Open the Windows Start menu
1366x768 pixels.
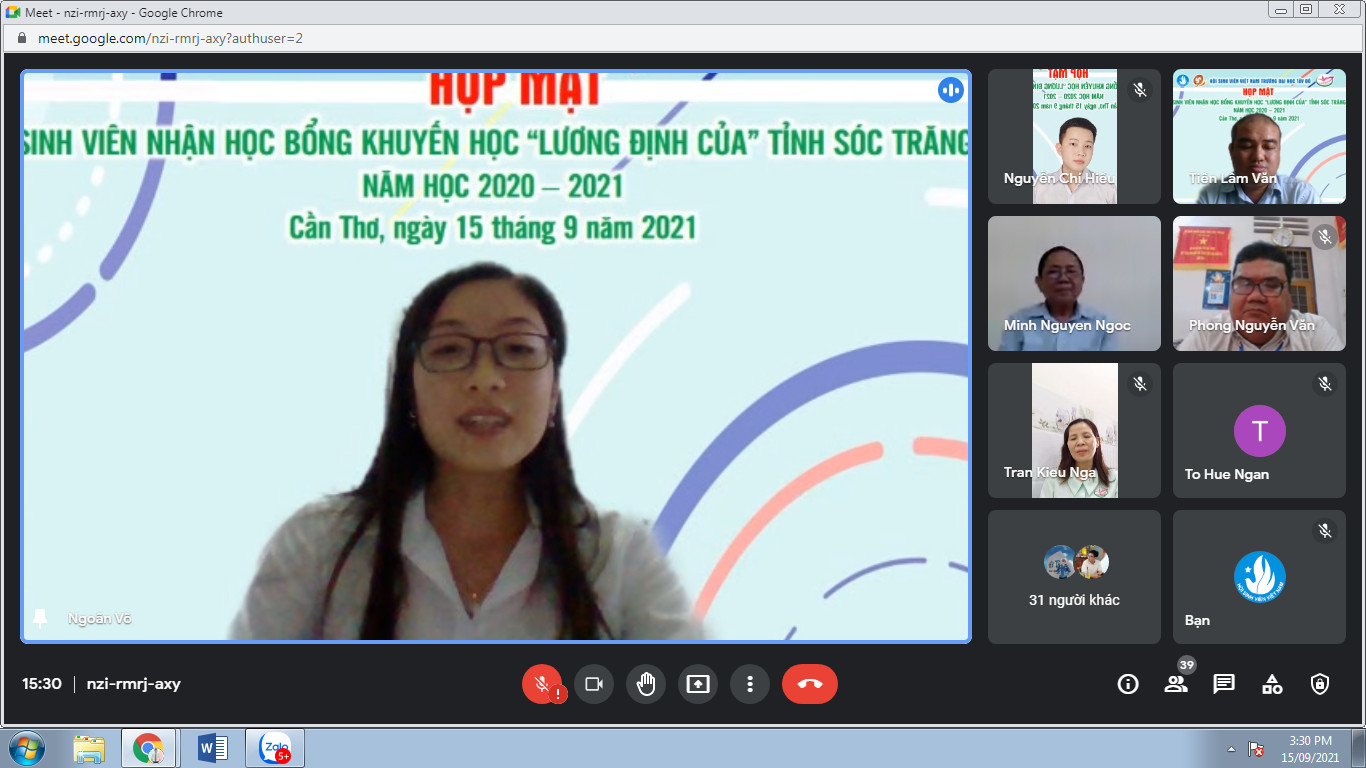coord(26,748)
